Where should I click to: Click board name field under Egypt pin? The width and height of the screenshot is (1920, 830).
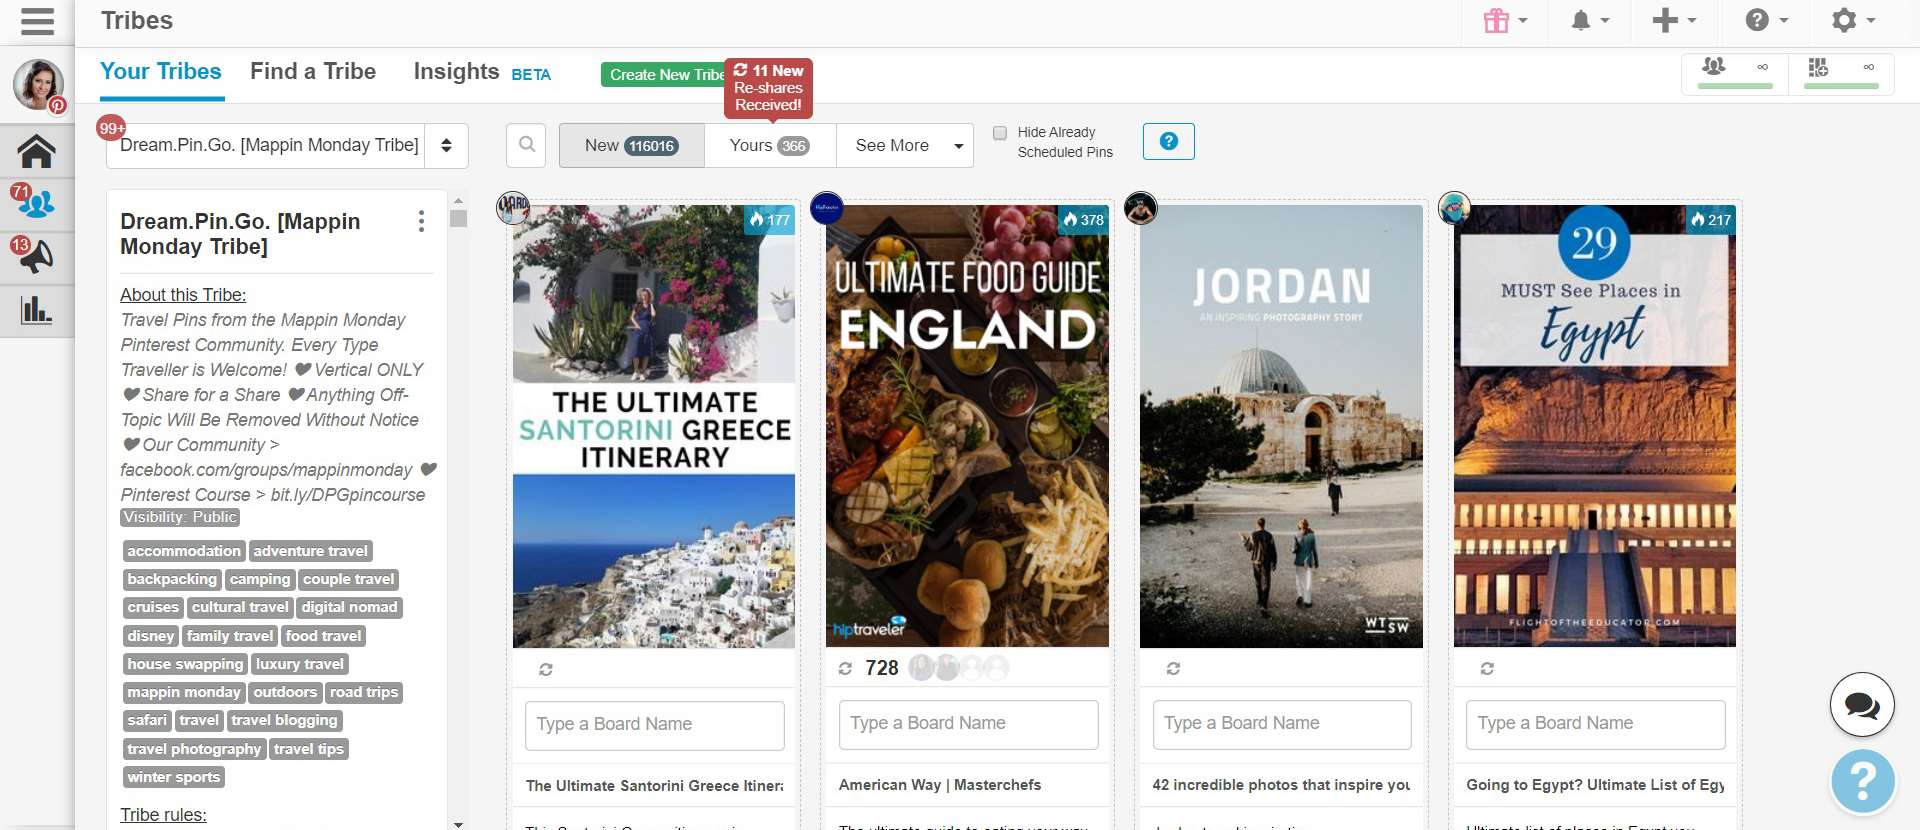coord(1595,724)
